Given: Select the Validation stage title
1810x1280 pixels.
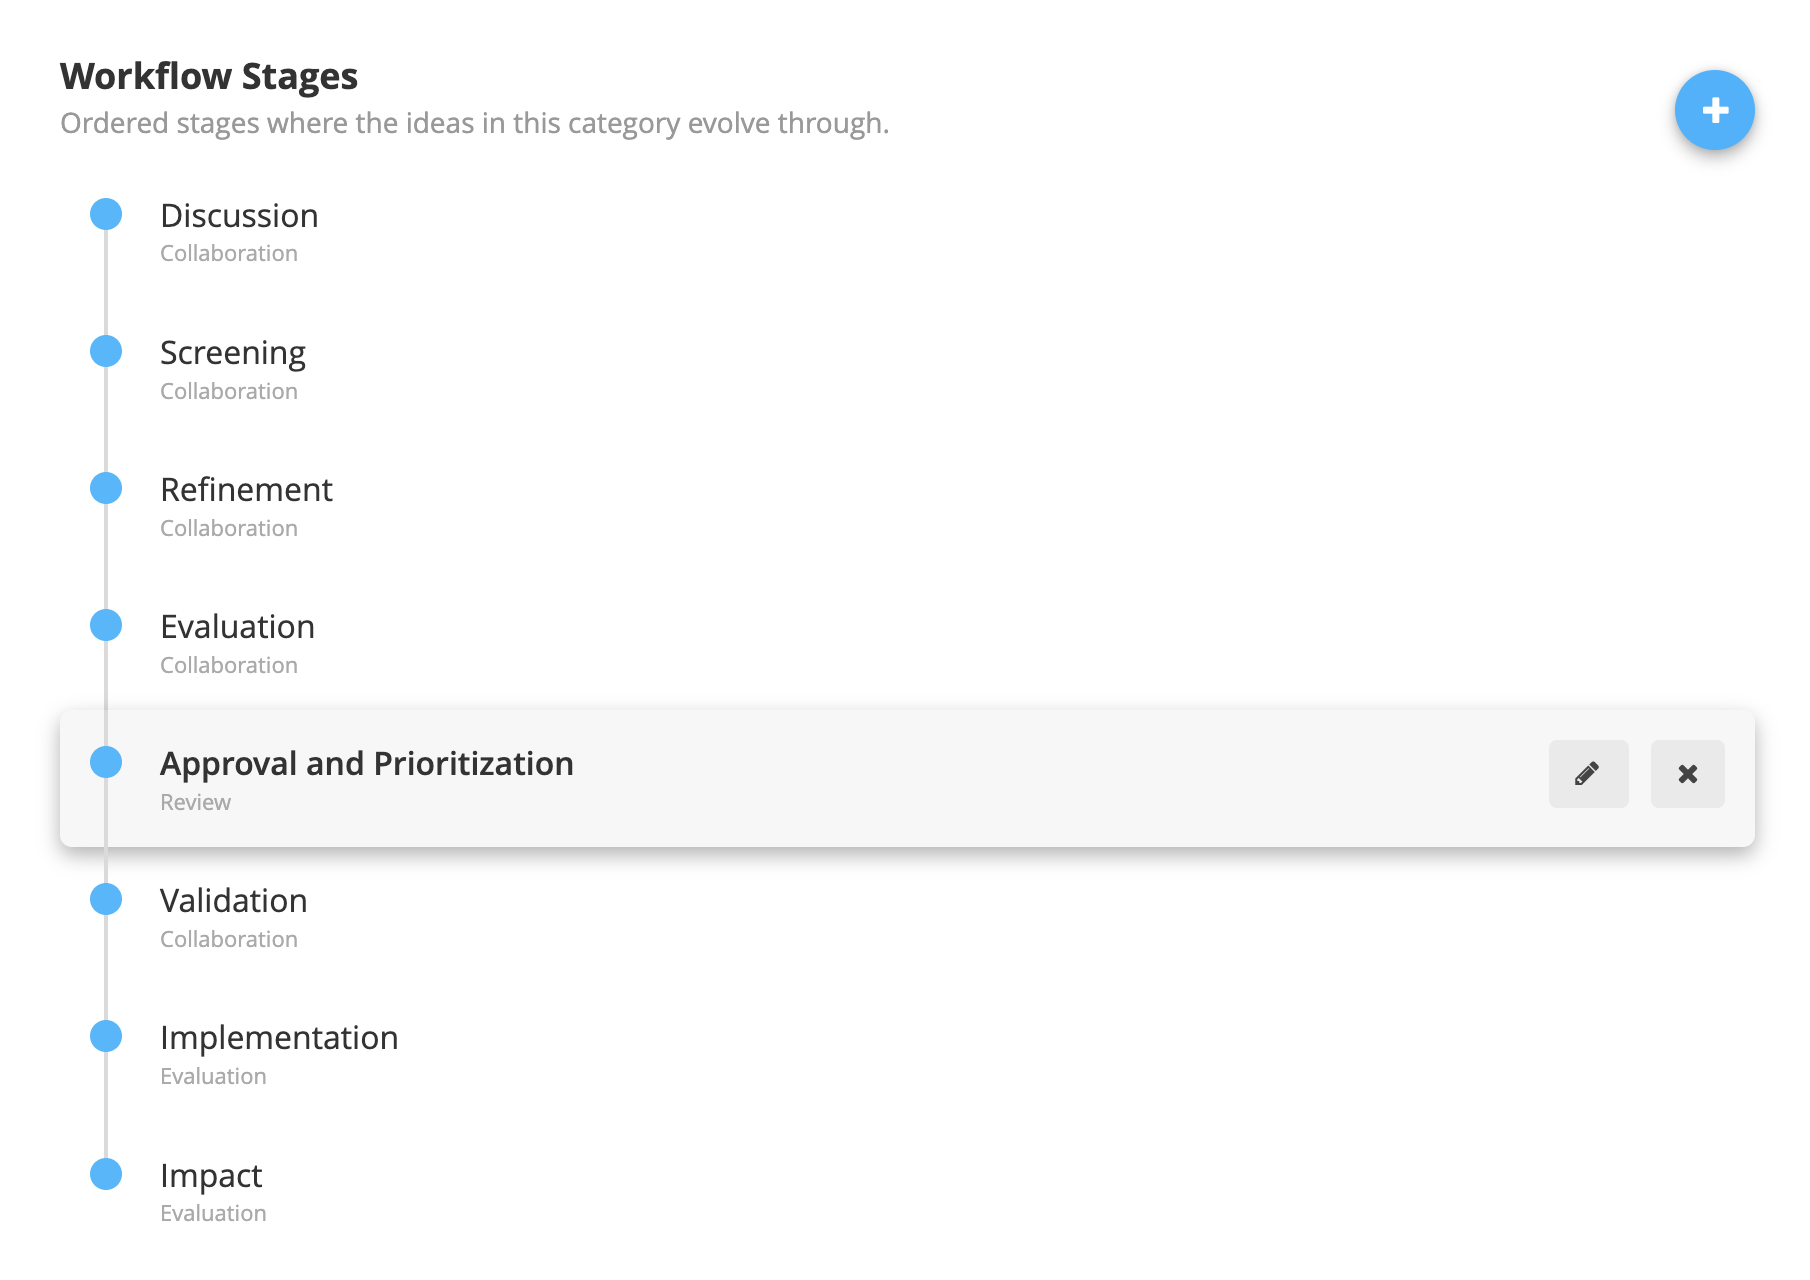Looking at the screenshot, I should click(x=233, y=901).
